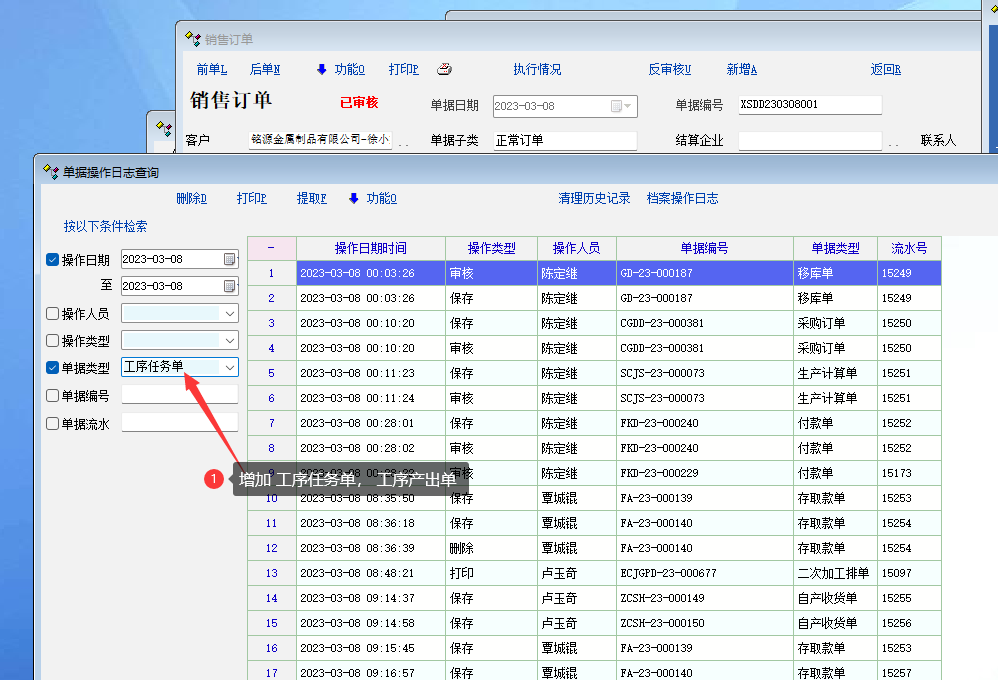The image size is (998, 680).
Task: Click blue arrow 功能 in log query toolbar
Action: coord(372,198)
